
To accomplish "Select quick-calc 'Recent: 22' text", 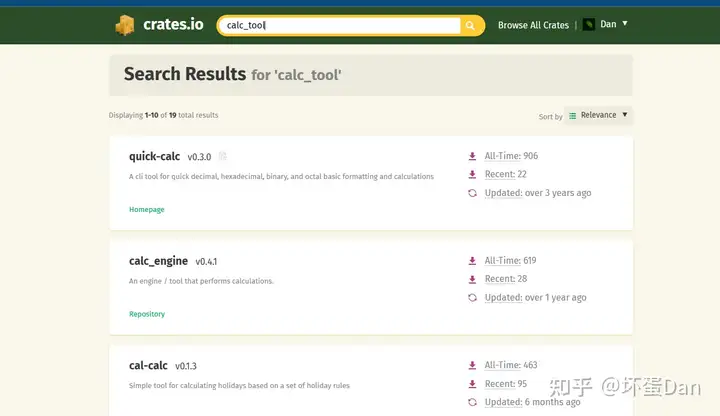I will click(x=506, y=174).
